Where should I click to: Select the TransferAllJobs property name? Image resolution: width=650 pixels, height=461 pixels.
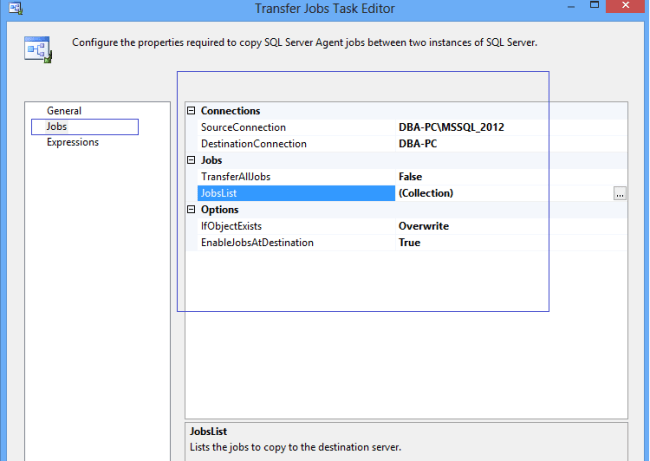click(236, 177)
